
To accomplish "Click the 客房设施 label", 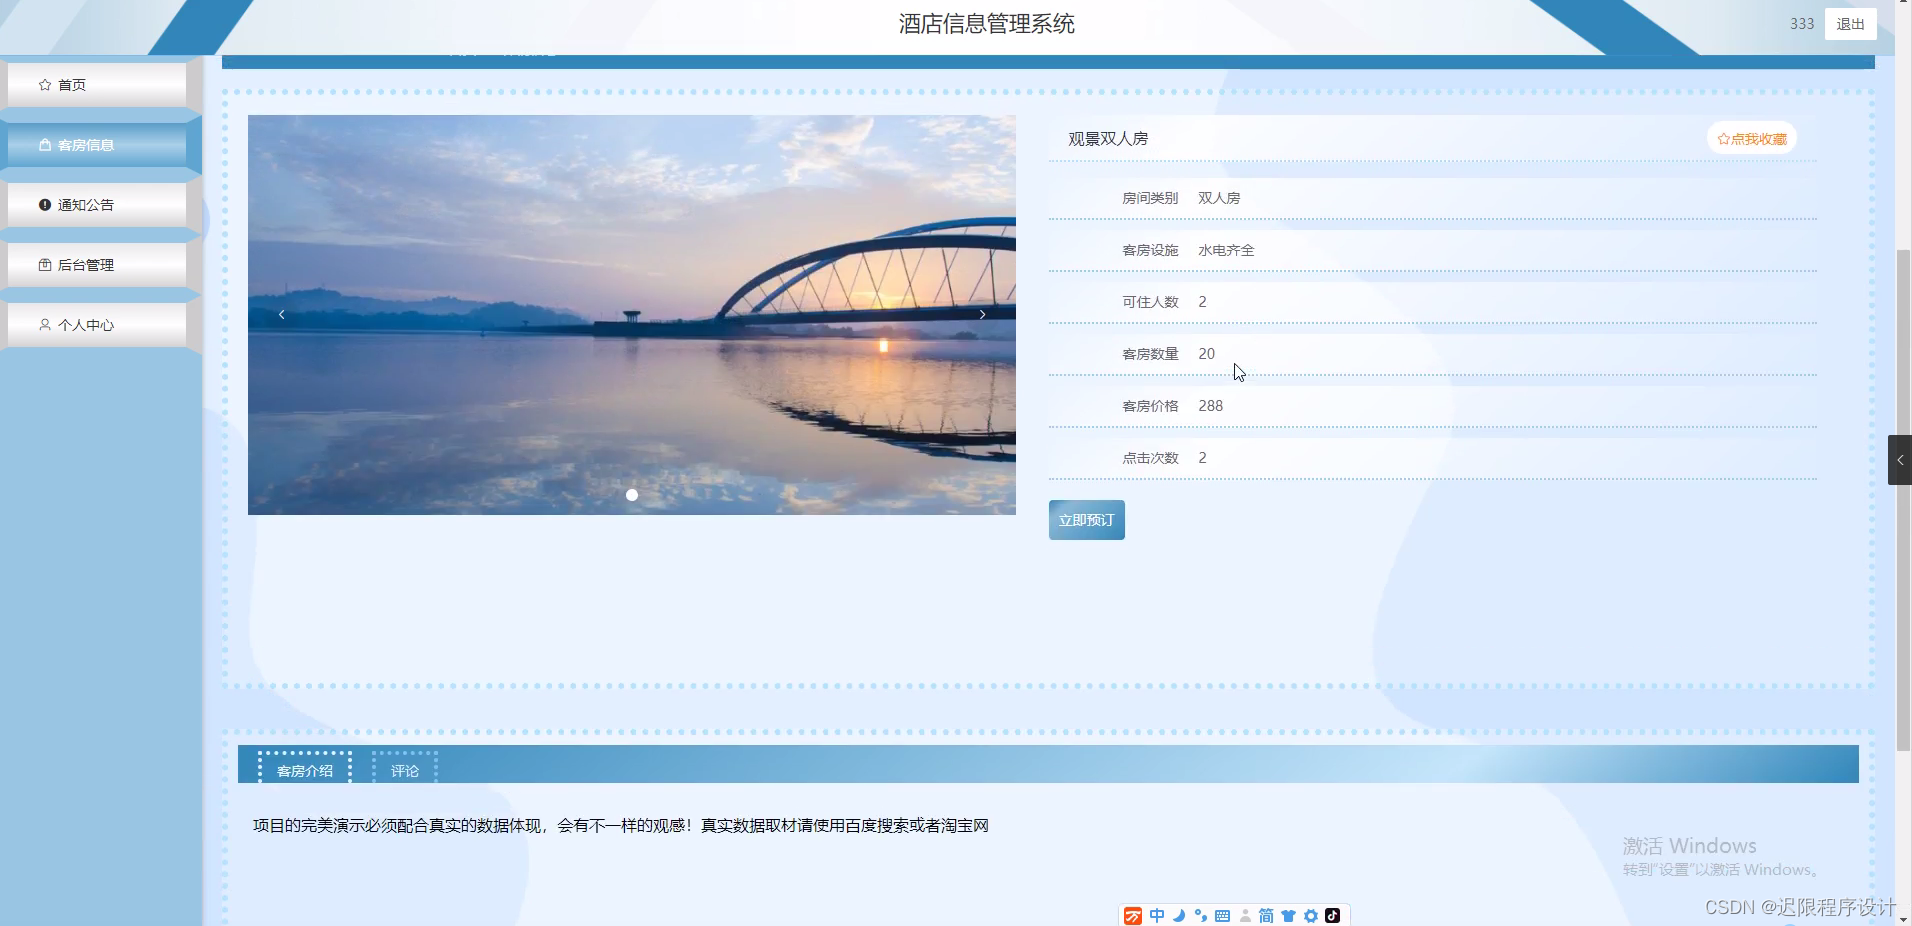I will (1150, 250).
